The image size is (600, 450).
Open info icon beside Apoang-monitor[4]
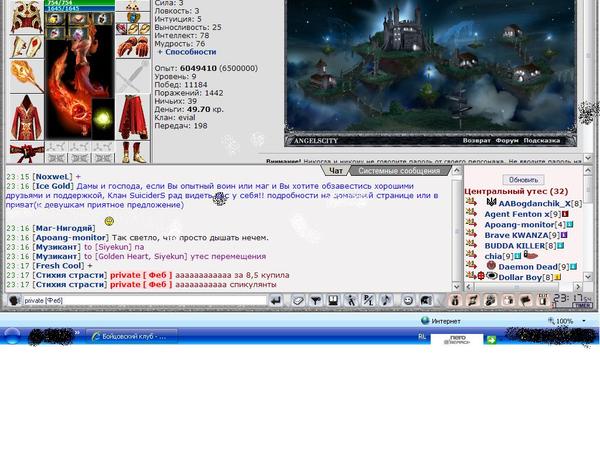click(570, 225)
